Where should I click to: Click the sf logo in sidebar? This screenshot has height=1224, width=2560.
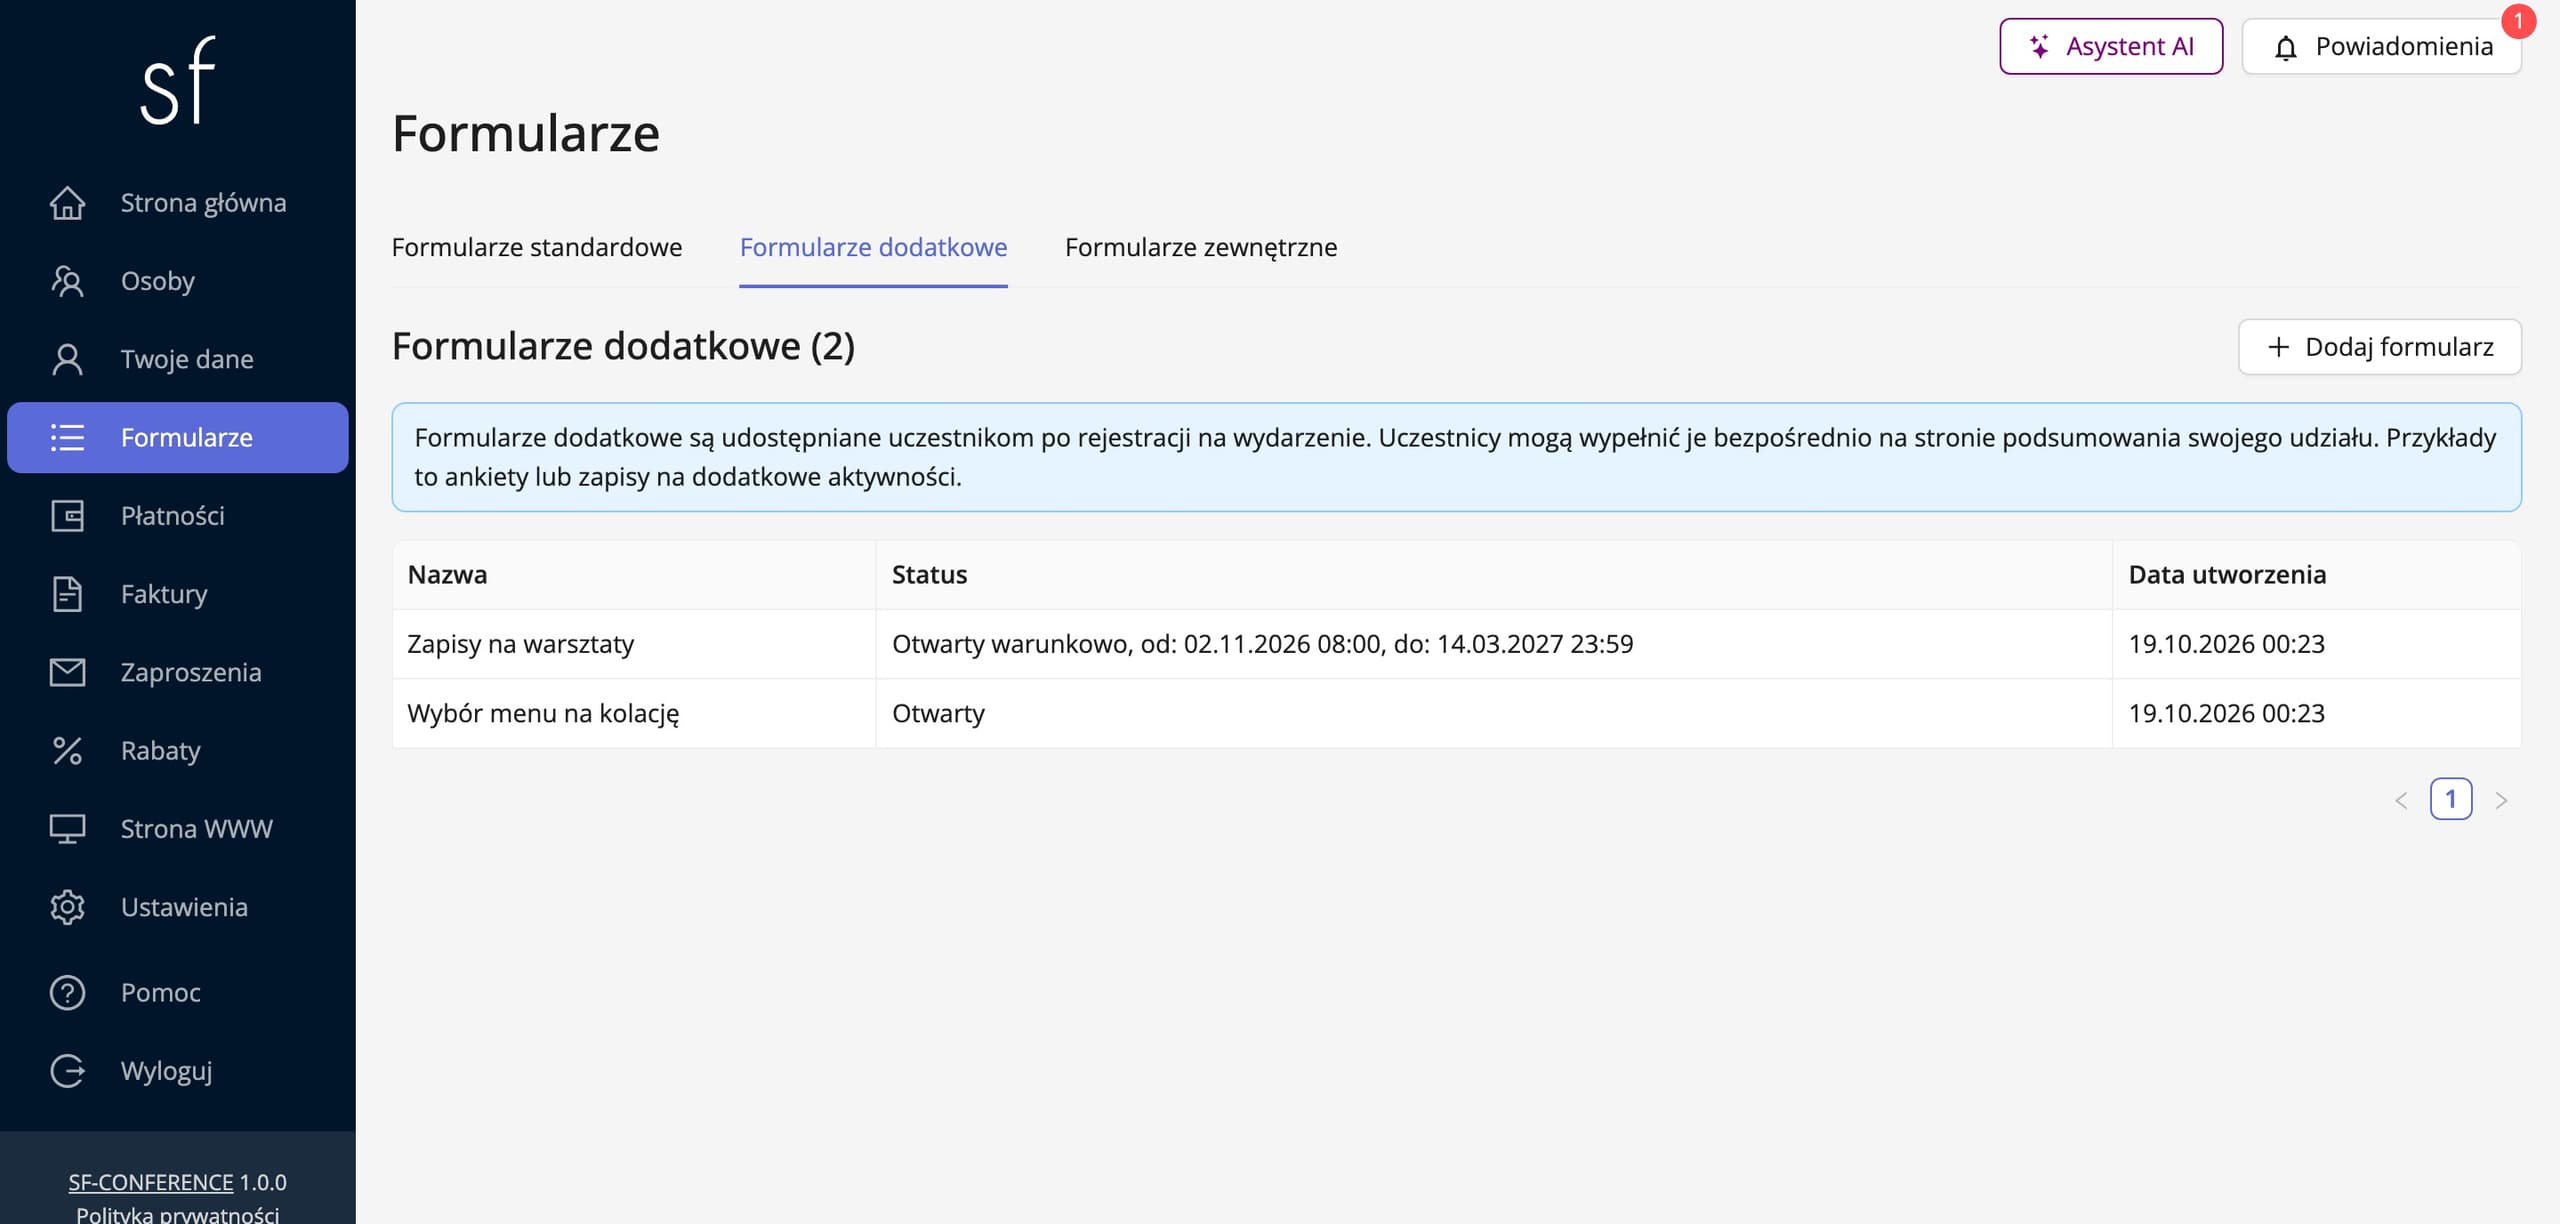(x=178, y=81)
